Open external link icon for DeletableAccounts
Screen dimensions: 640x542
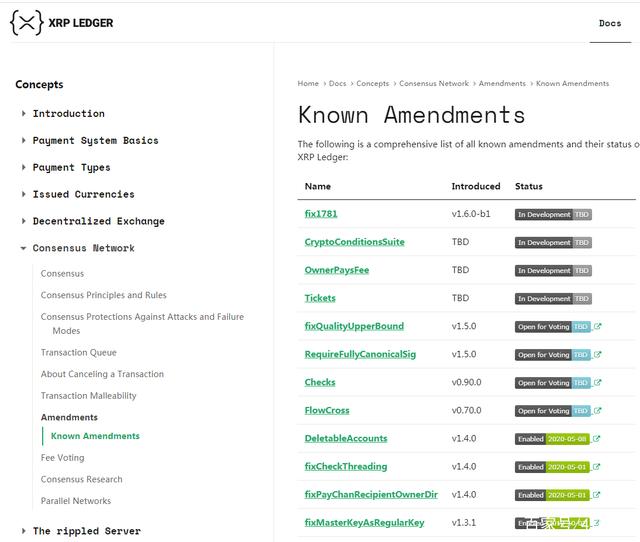pyautogui.click(x=596, y=439)
